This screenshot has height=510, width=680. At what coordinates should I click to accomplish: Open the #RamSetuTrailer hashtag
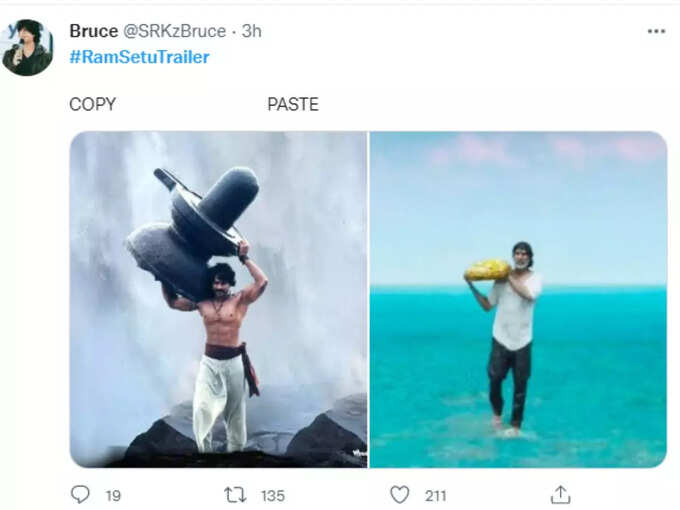point(140,57)
